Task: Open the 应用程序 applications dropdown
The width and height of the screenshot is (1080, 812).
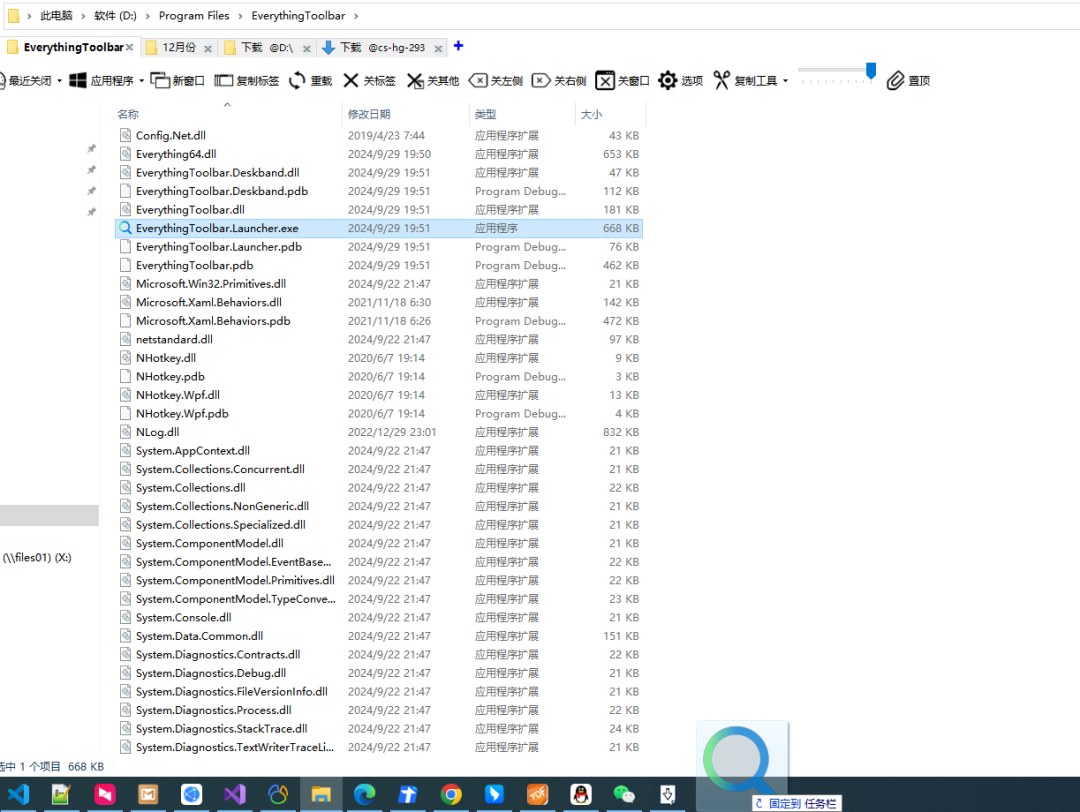Action: (x=107, y=81)
